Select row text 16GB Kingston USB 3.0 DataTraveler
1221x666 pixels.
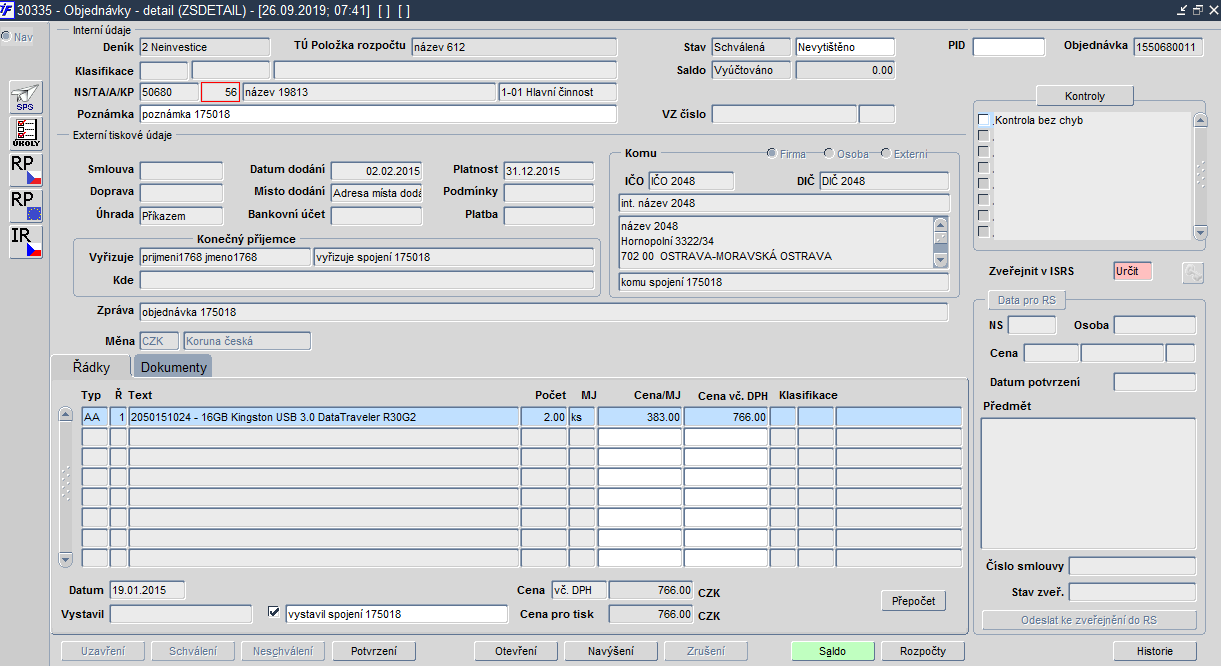[324, 417]
